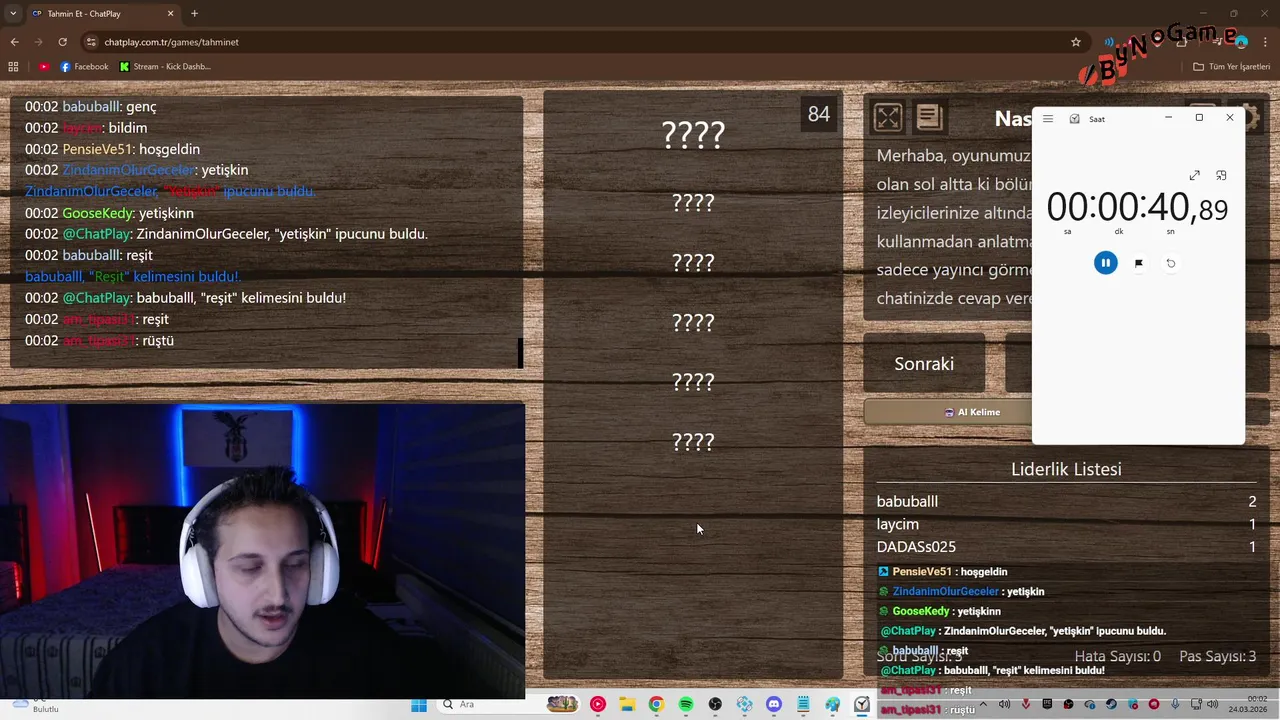This screenshot has width=1280, height=720.
Task: Click the @ChatPlay reşit kelimesini buldu message
Action: tap(185, 298)
